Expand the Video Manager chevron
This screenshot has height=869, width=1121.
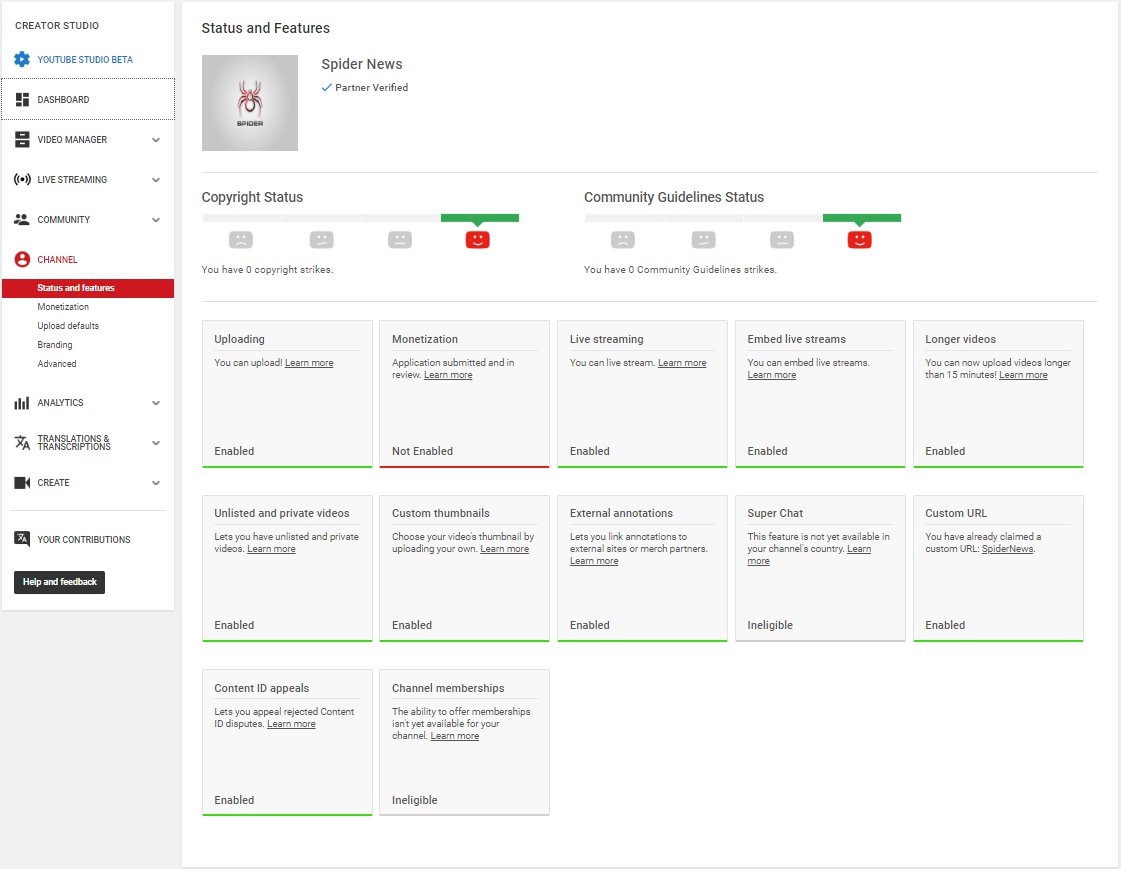click(x=156, y=140)
